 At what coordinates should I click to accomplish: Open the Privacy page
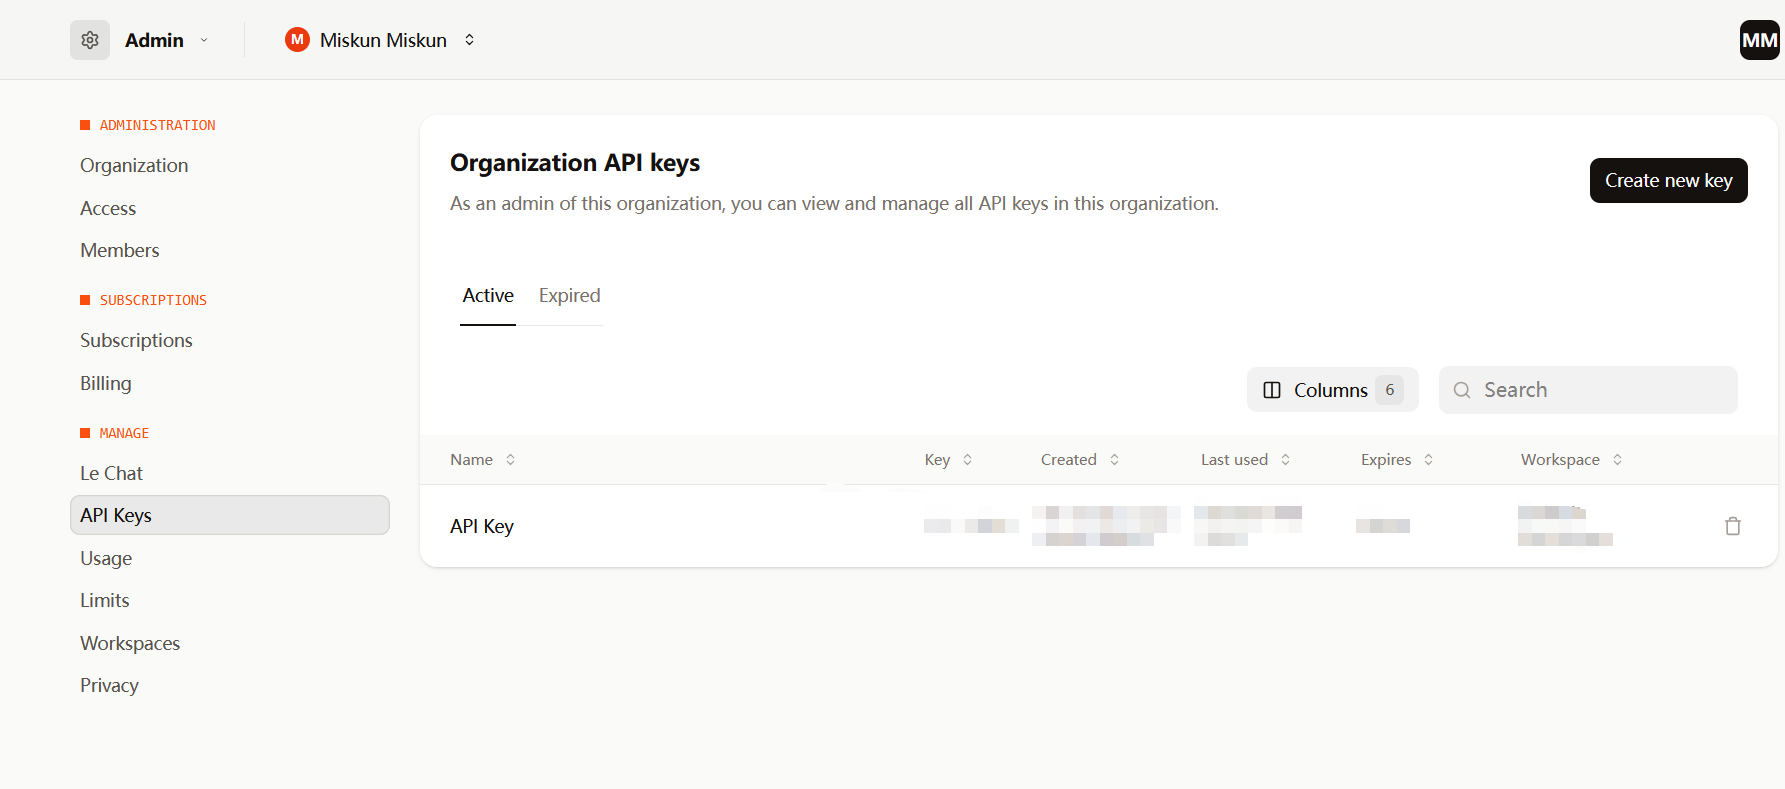(109, 686)
